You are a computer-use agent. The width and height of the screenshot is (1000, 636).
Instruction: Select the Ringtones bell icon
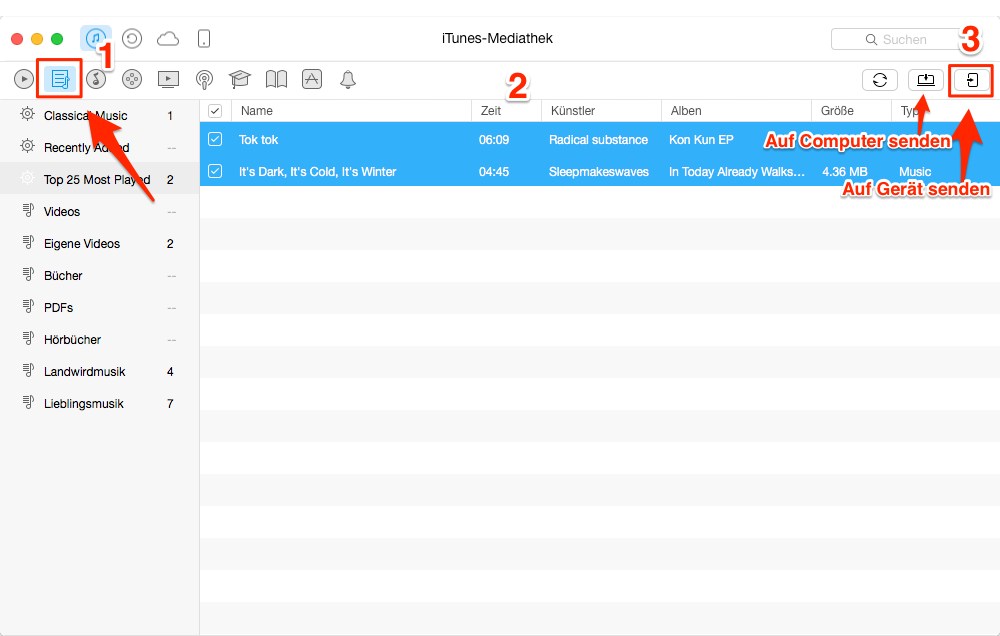[348, 80]
